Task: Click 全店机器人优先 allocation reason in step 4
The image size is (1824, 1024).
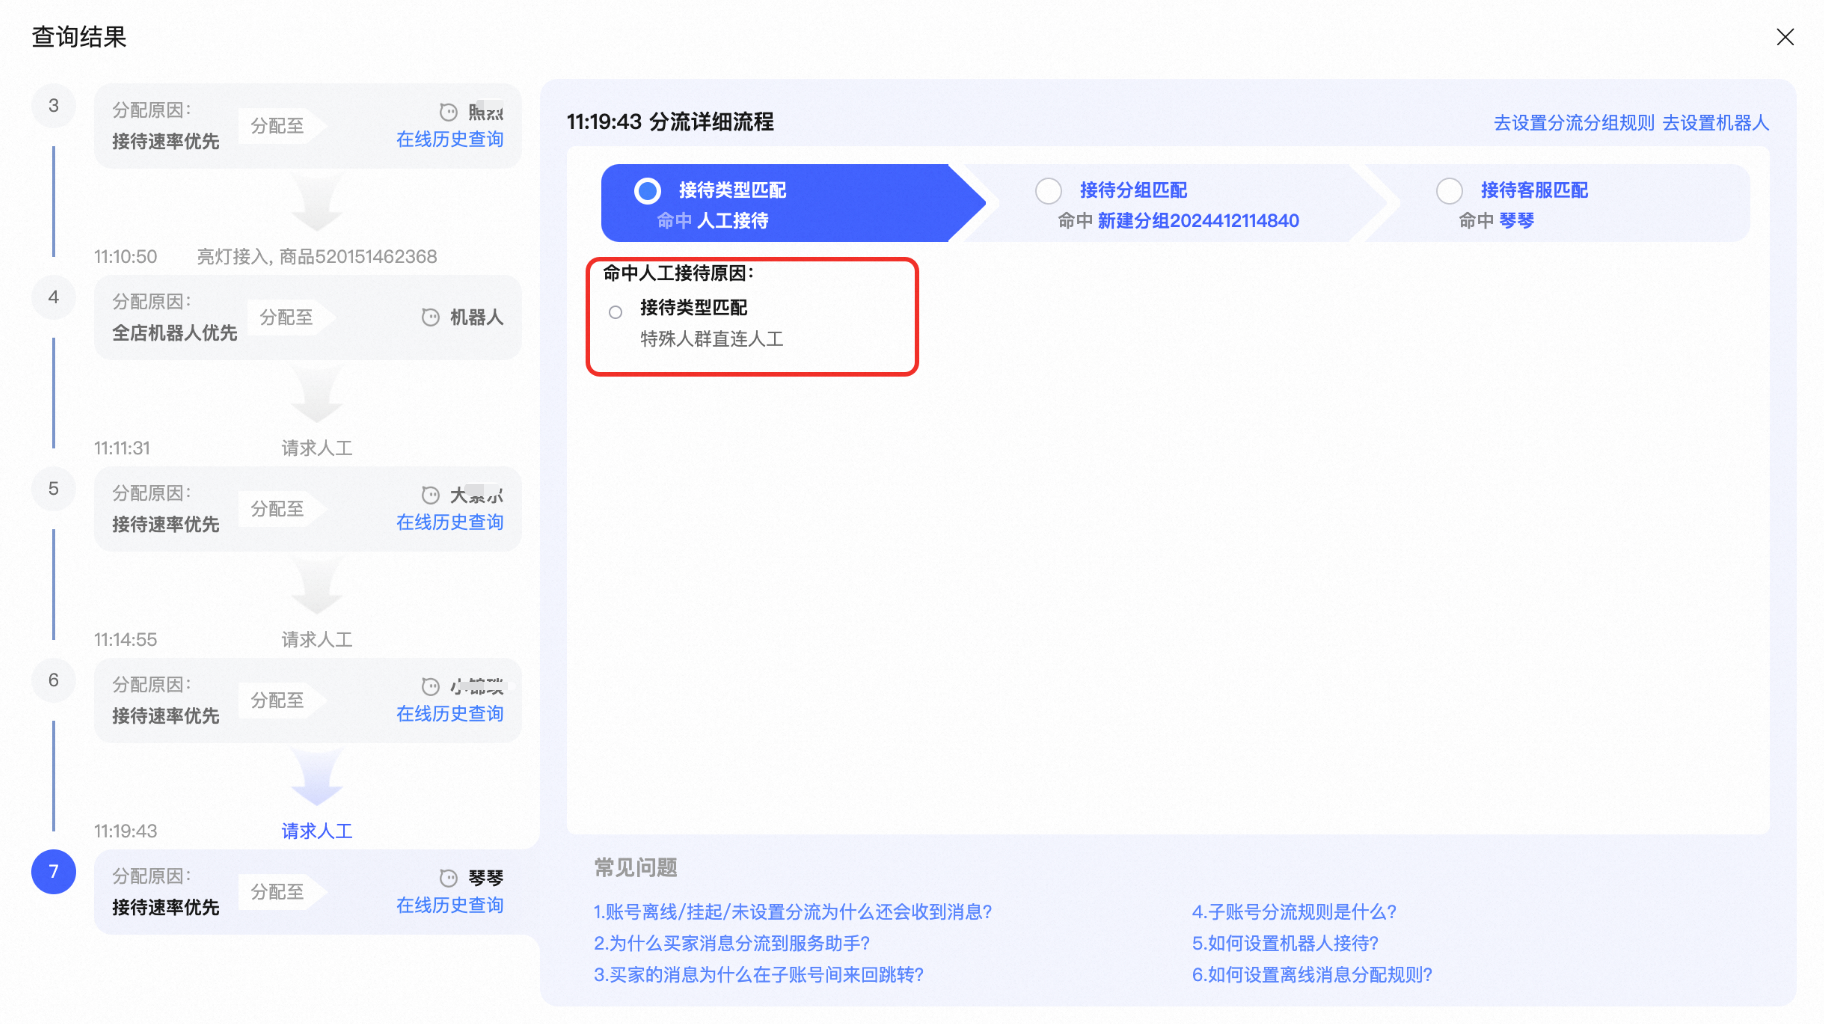Action: click(x=175, y=333)
